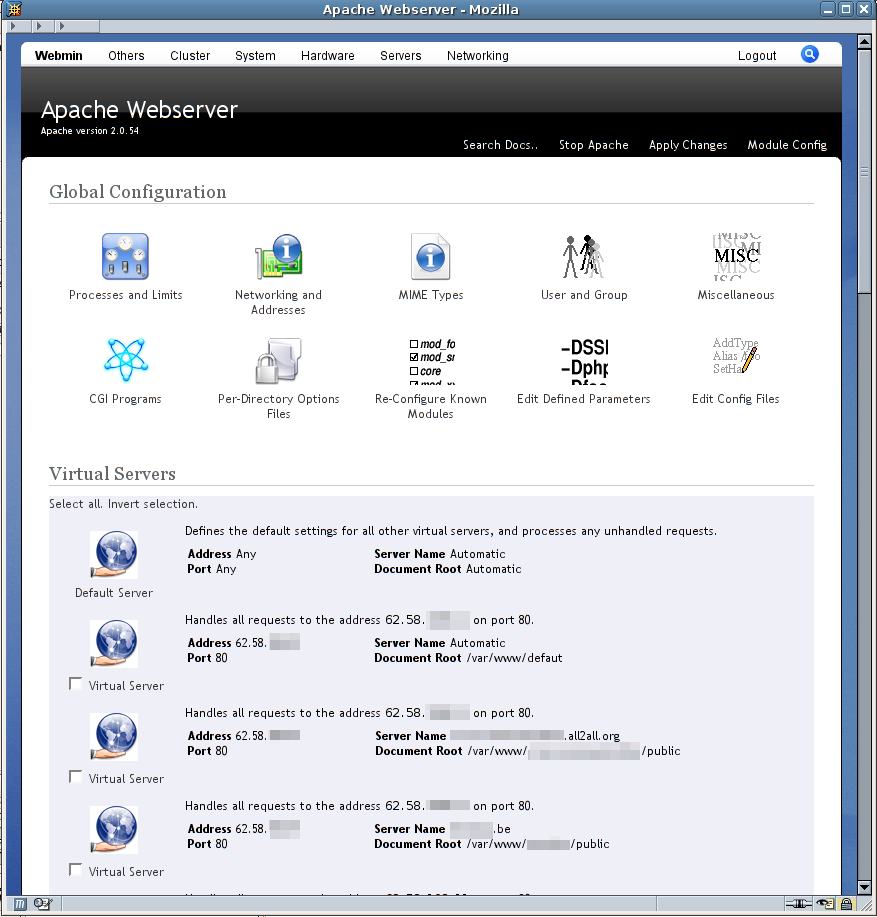Check the /var/www/defaut virtual server checkbox
The height and width of the screenshot is (917, 877).
tap(76, 684)
